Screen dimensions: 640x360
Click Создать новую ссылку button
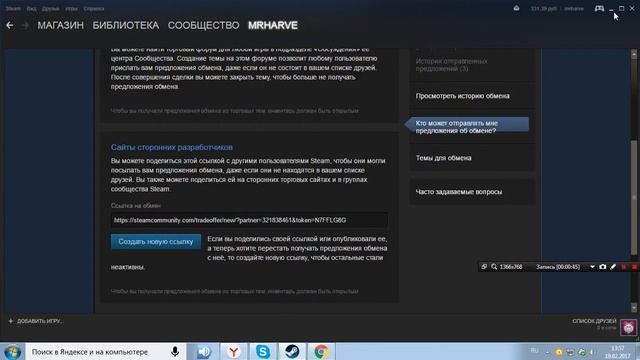156,242
